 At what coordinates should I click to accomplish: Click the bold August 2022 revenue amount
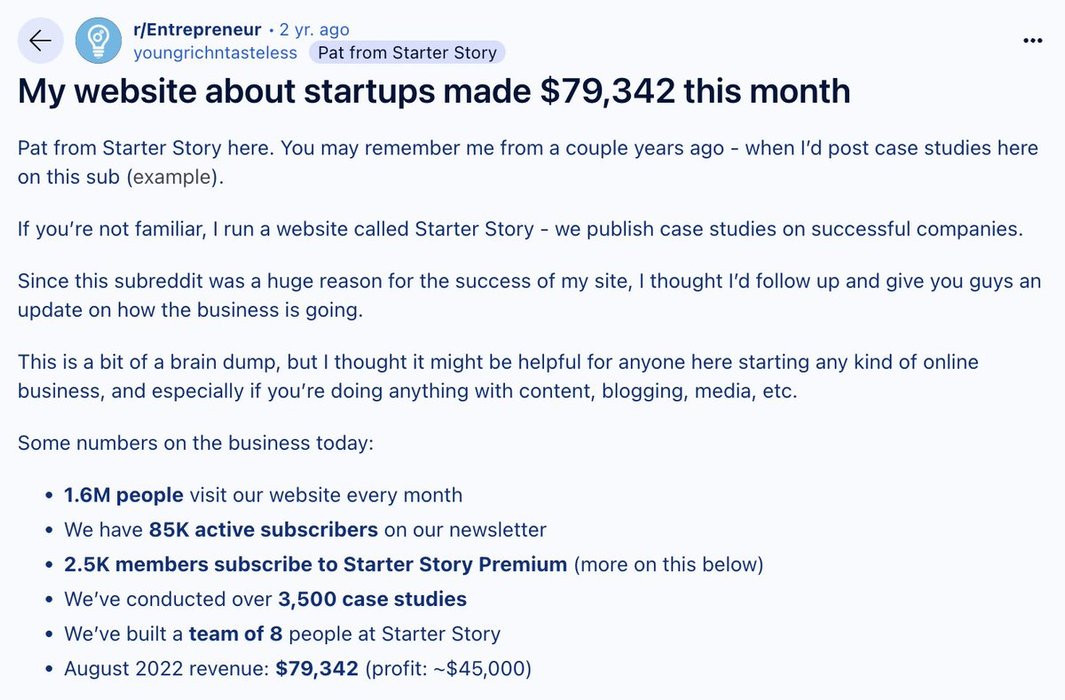pos(317,668)
